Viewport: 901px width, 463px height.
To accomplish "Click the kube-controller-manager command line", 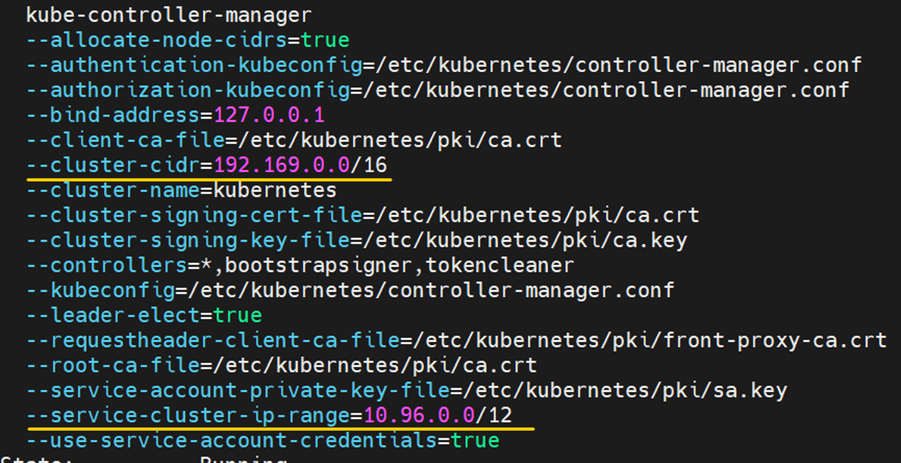I will click(x=169, y=14).
